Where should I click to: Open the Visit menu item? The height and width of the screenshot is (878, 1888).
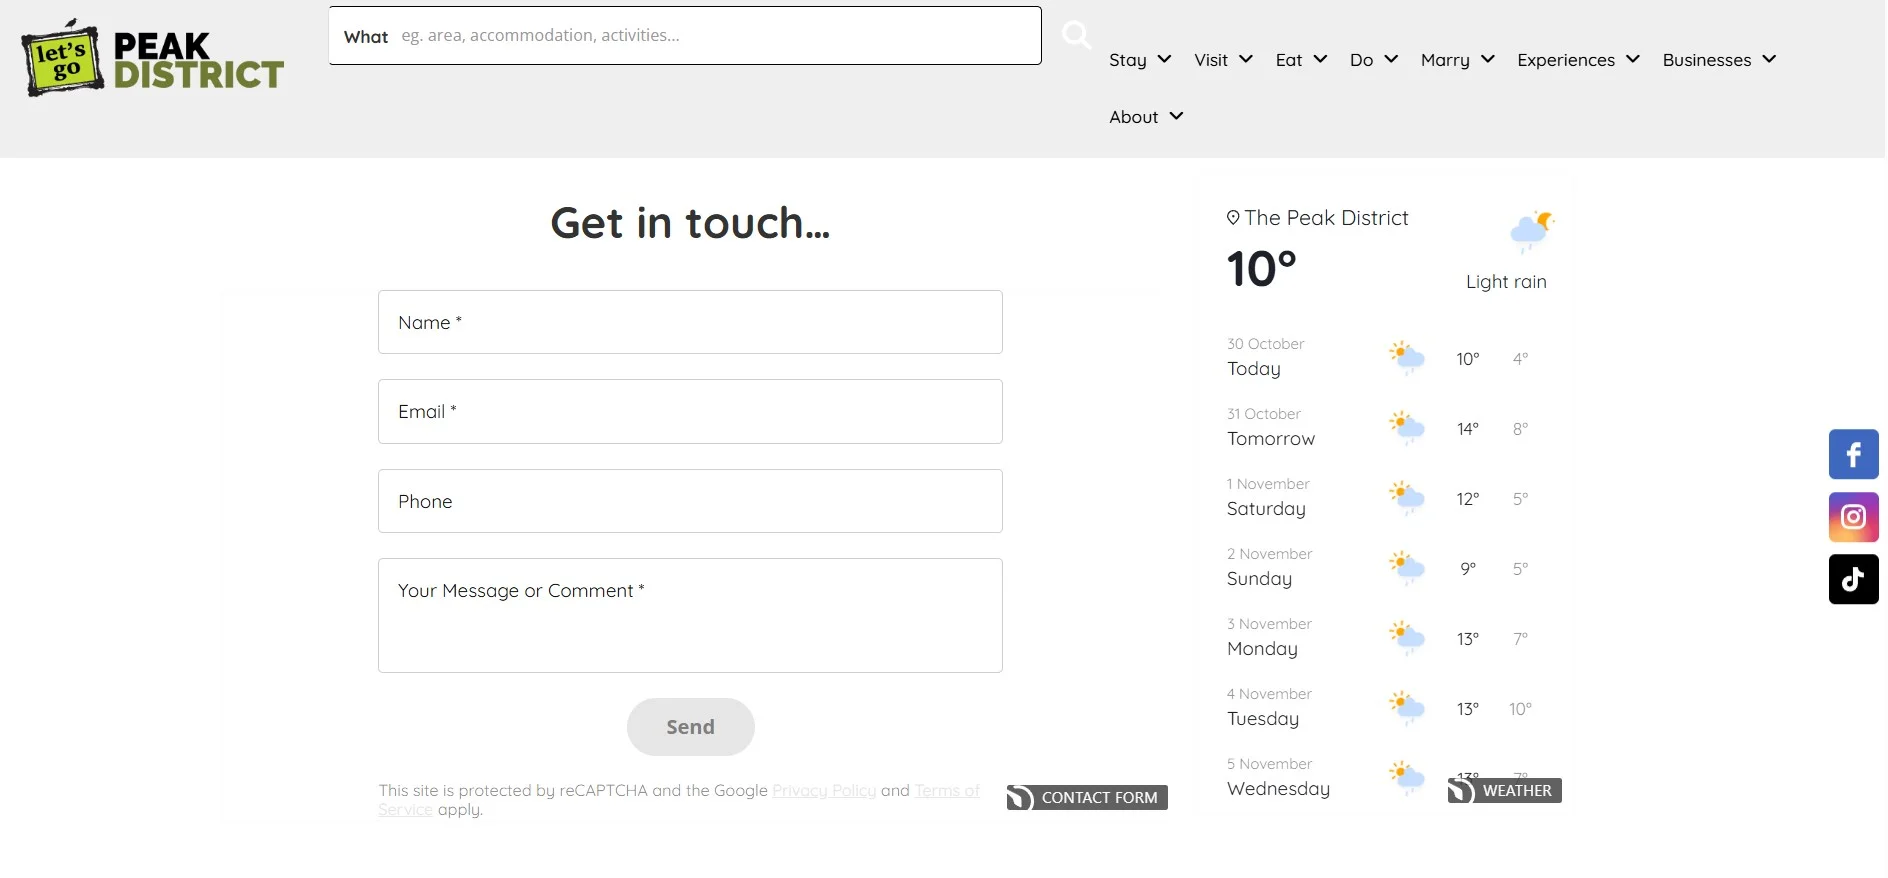tap(1211, 60)
